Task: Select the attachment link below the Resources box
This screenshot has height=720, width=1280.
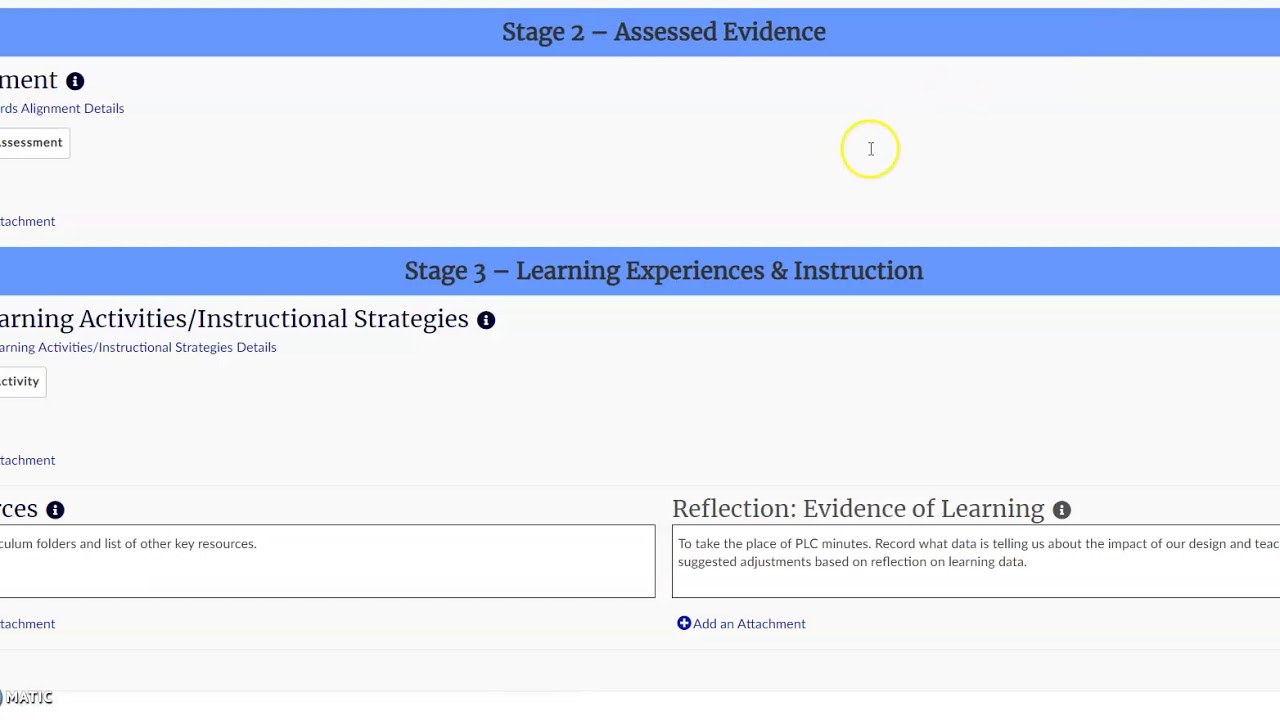Action: (x=27, y=623)
